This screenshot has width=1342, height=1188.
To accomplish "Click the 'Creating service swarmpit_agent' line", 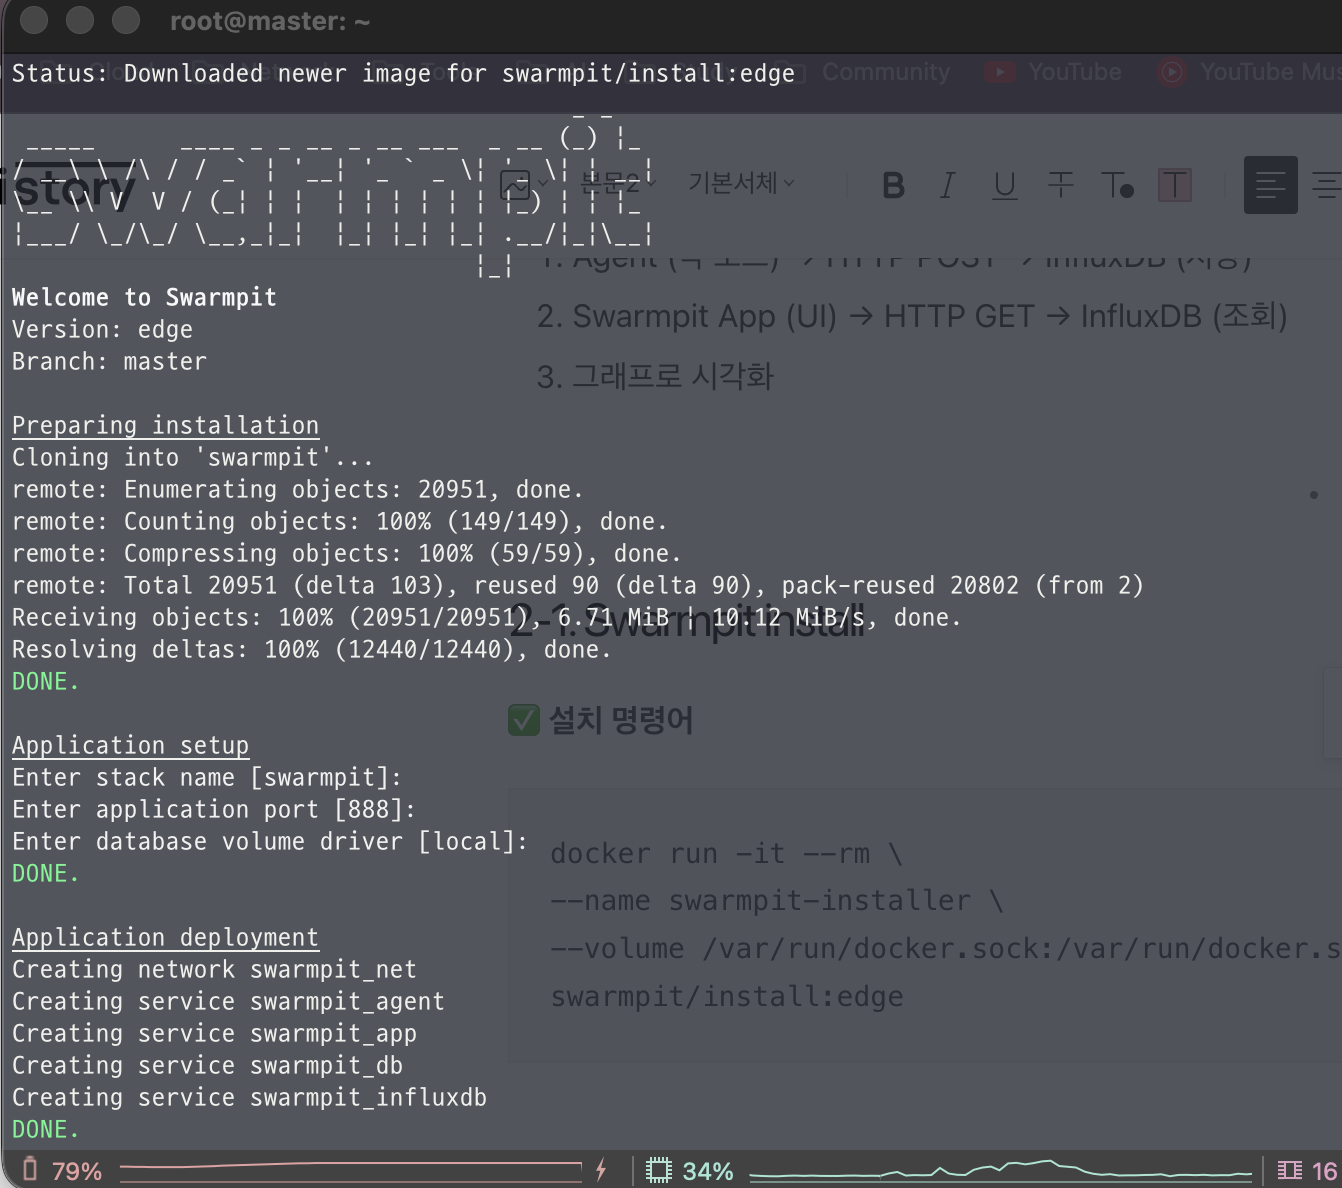I will [x=228, y=1002].
